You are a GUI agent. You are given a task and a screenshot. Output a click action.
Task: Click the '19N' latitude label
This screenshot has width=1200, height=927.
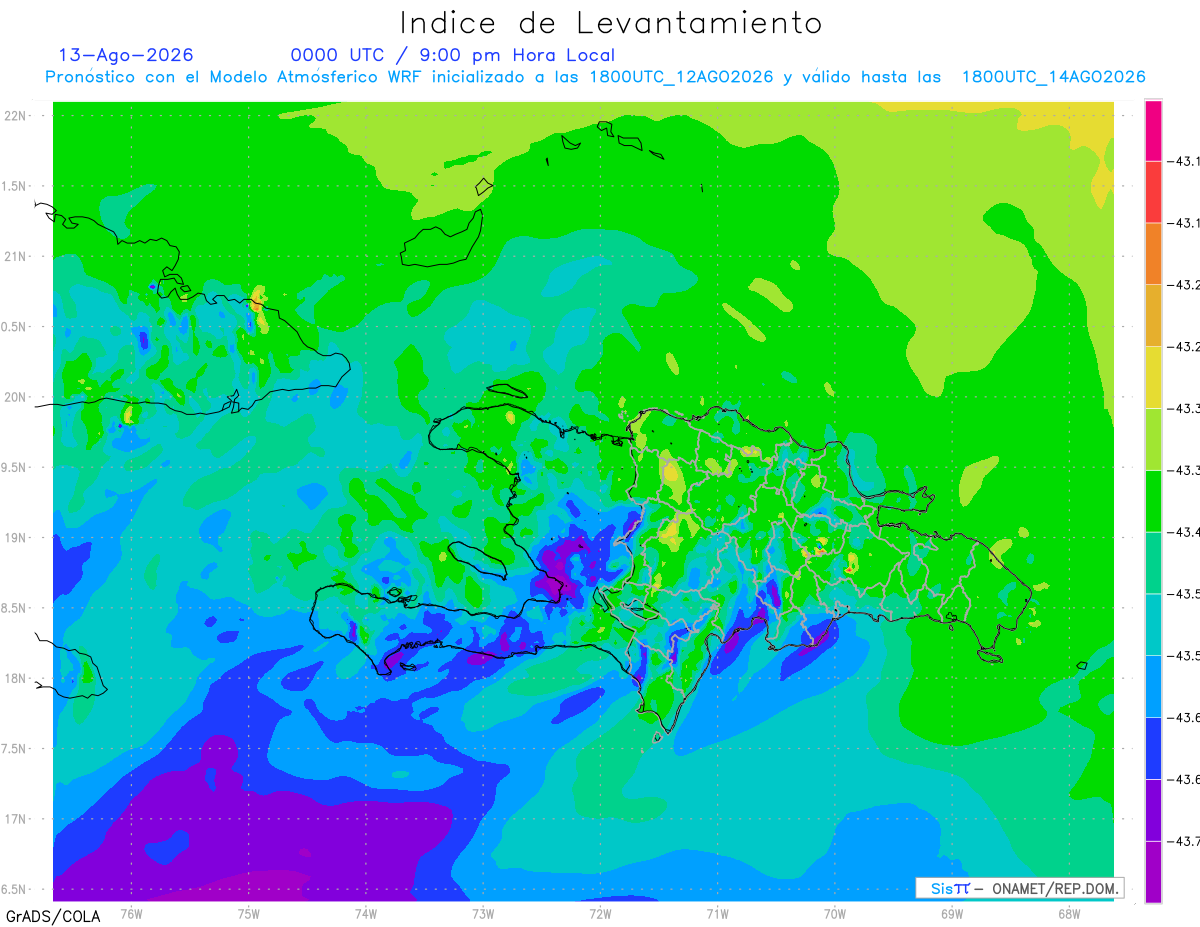[x=16, y=538]
